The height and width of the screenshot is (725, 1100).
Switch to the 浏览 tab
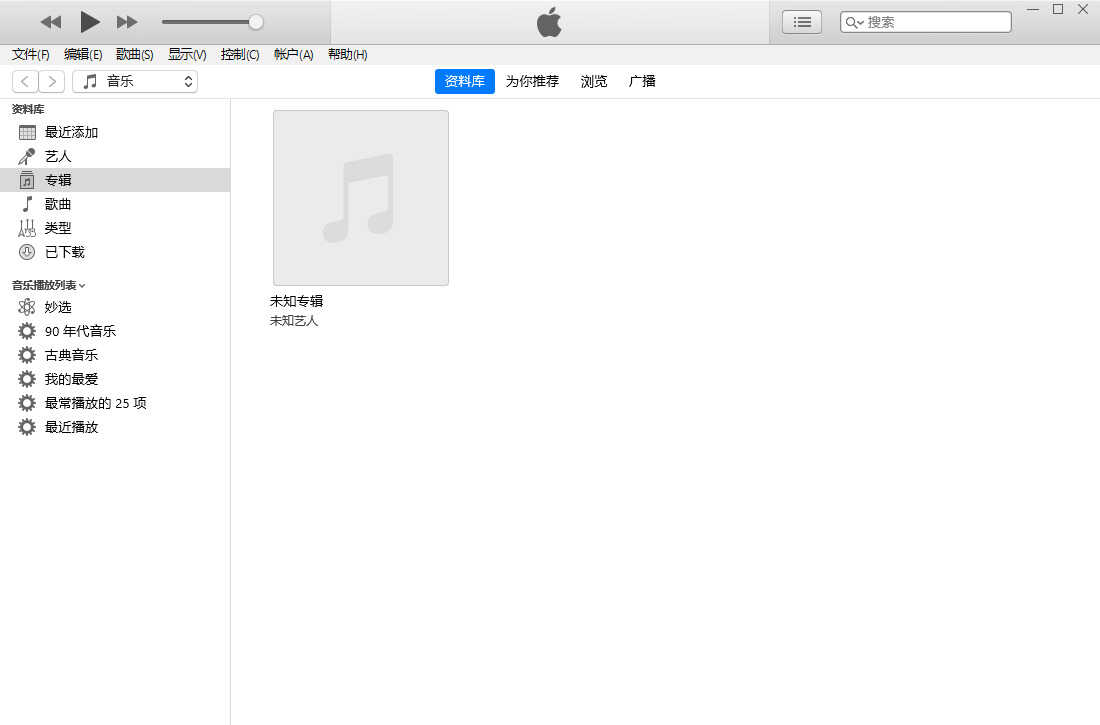593,81
